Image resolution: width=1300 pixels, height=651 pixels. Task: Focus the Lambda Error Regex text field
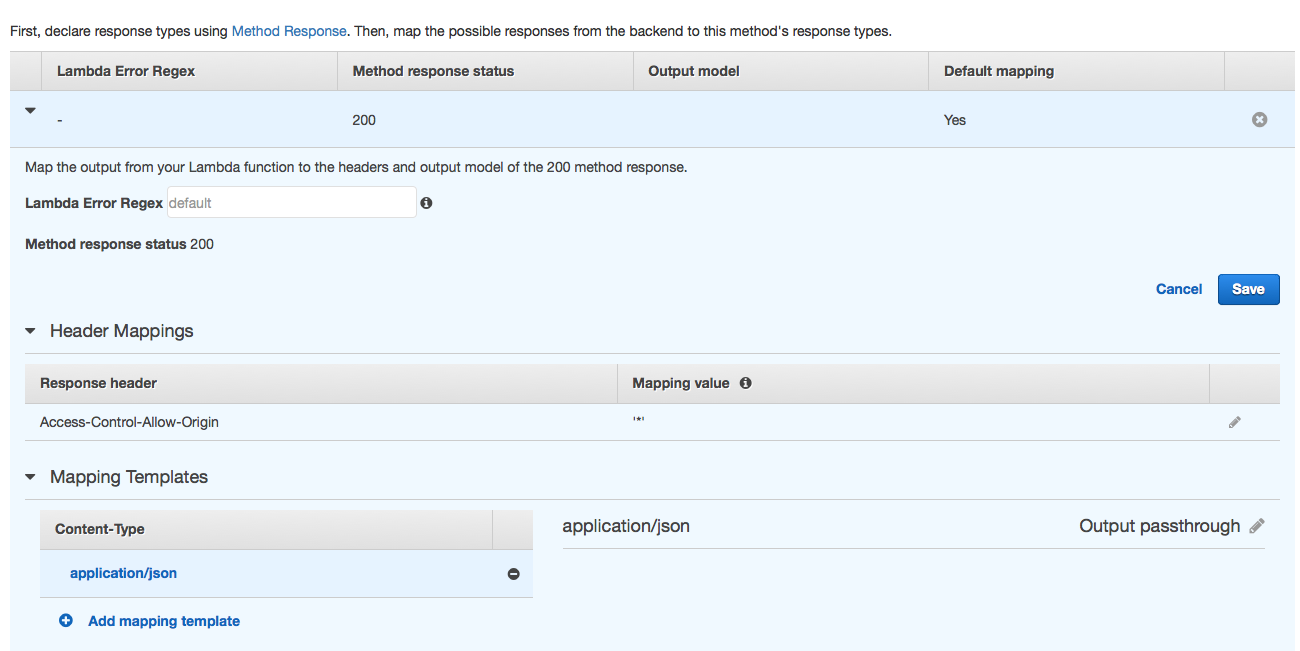pos(291,203)
